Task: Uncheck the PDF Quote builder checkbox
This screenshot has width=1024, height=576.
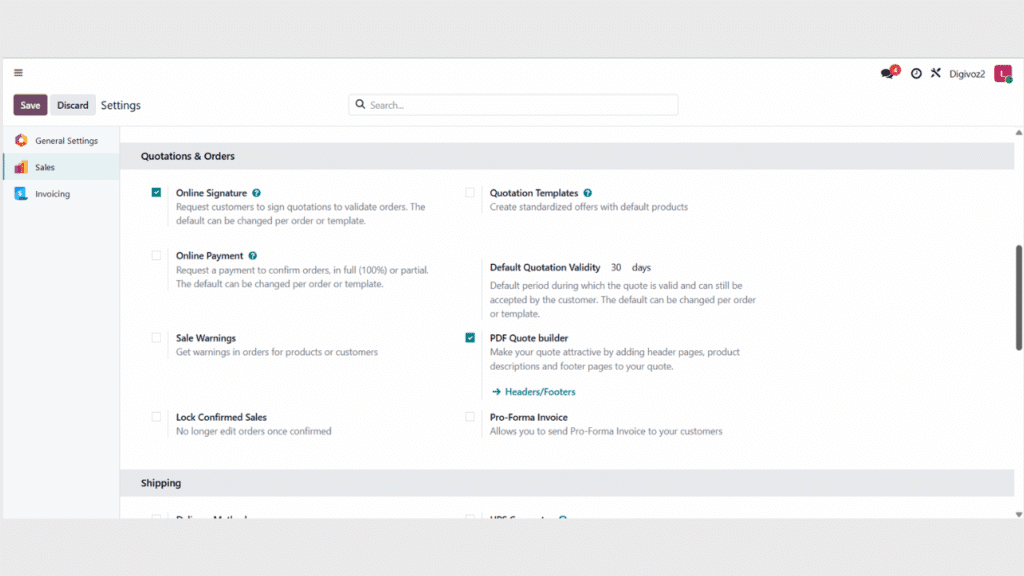Action: pyautogui.click(x=470, y=338)
